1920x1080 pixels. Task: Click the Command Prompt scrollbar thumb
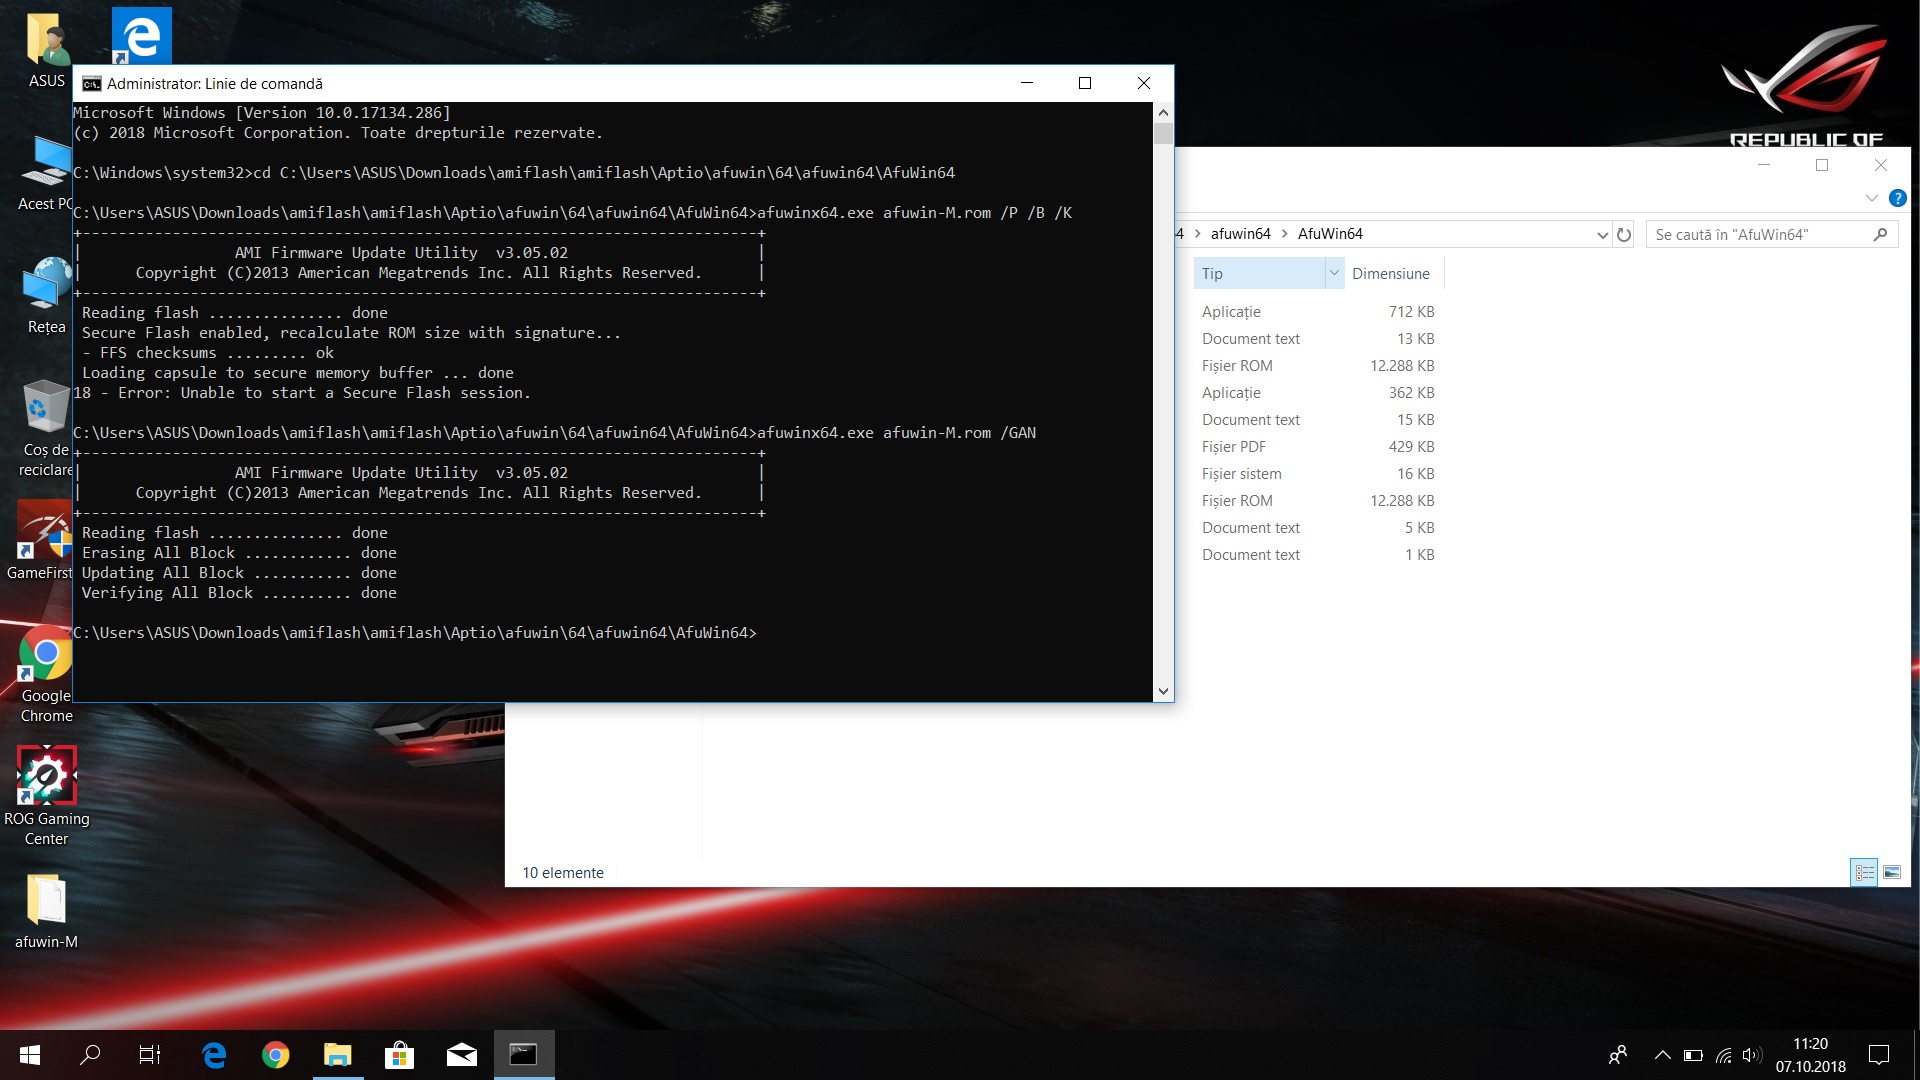point(1162,134)
